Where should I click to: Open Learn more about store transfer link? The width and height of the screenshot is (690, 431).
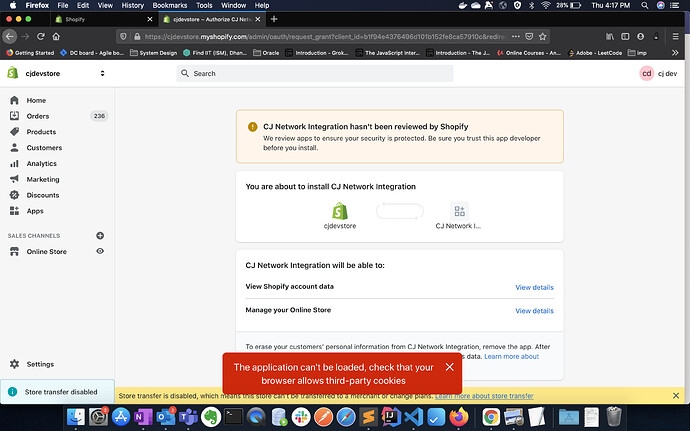484,396
